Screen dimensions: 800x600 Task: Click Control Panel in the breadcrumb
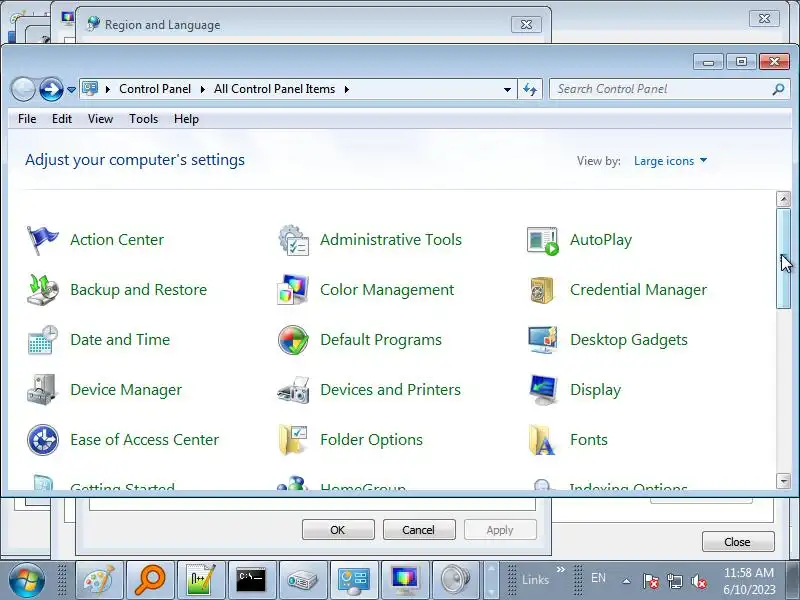(x=155, y=89)
